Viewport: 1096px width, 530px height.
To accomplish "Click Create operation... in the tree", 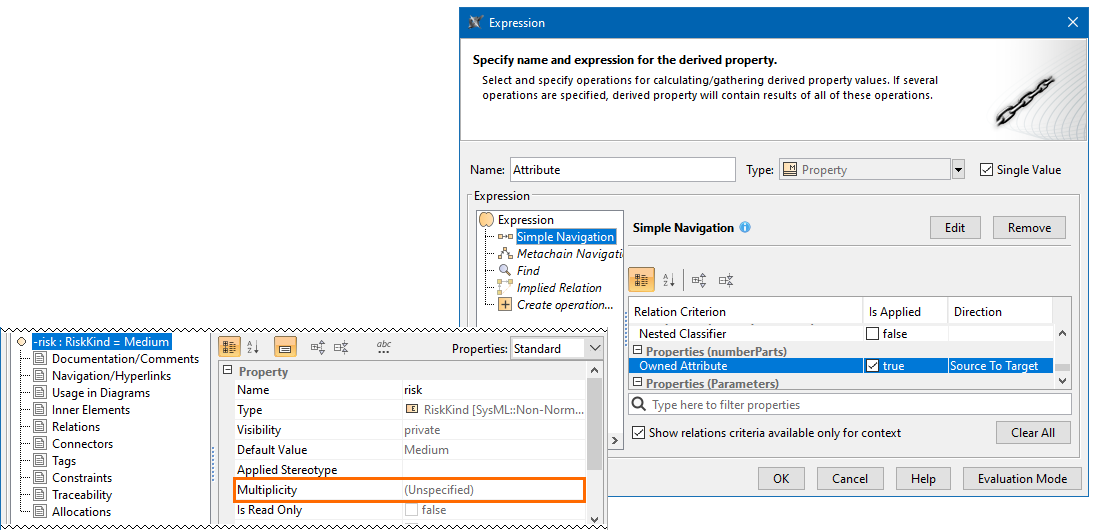I will point(565,305).
